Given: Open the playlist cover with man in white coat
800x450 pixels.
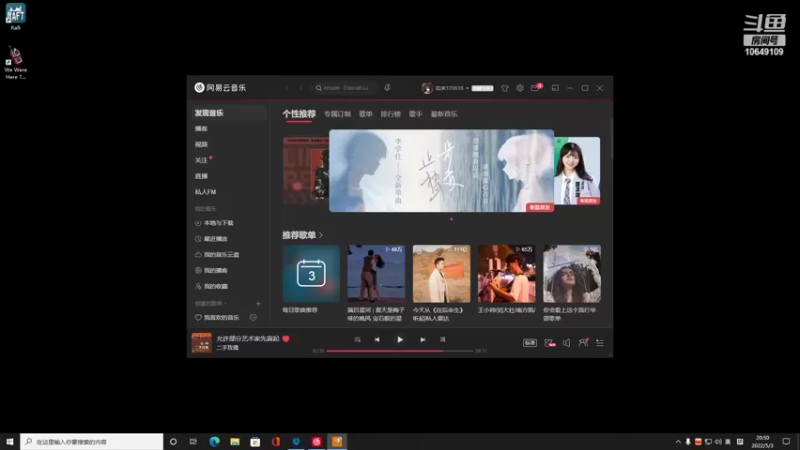Looking at the screenshot, I should tap(441, 273).
